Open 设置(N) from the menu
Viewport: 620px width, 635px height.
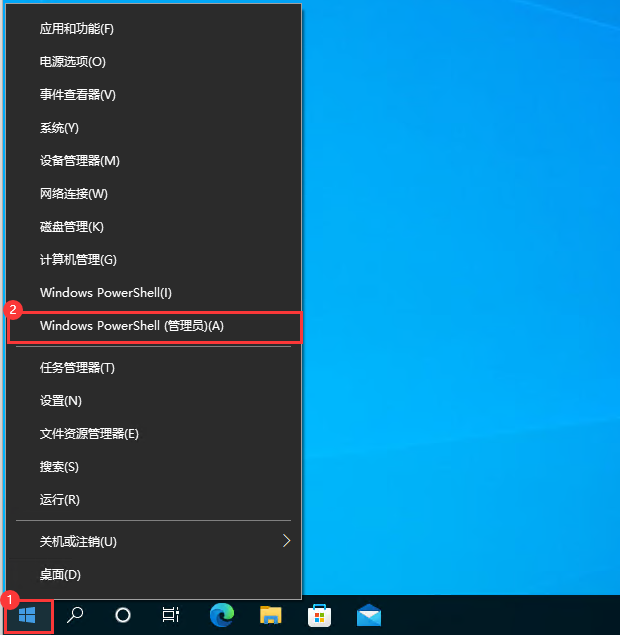[153, 401]
